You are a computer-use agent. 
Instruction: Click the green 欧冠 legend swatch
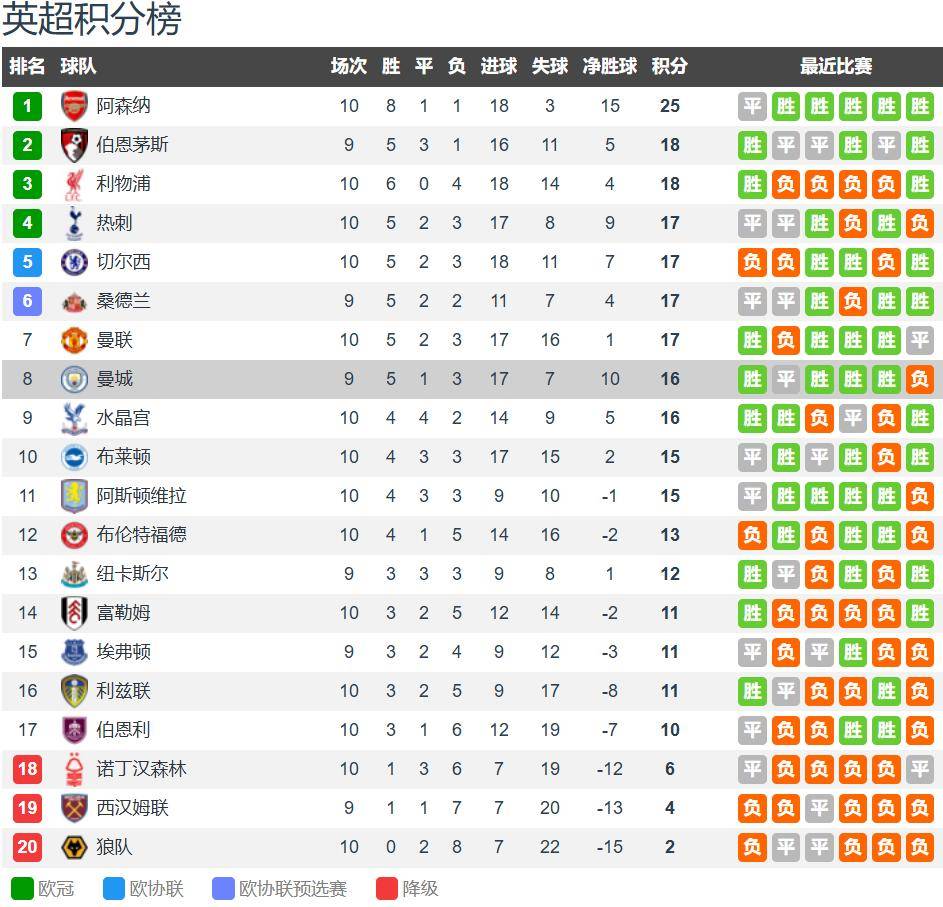click(22, 888)
